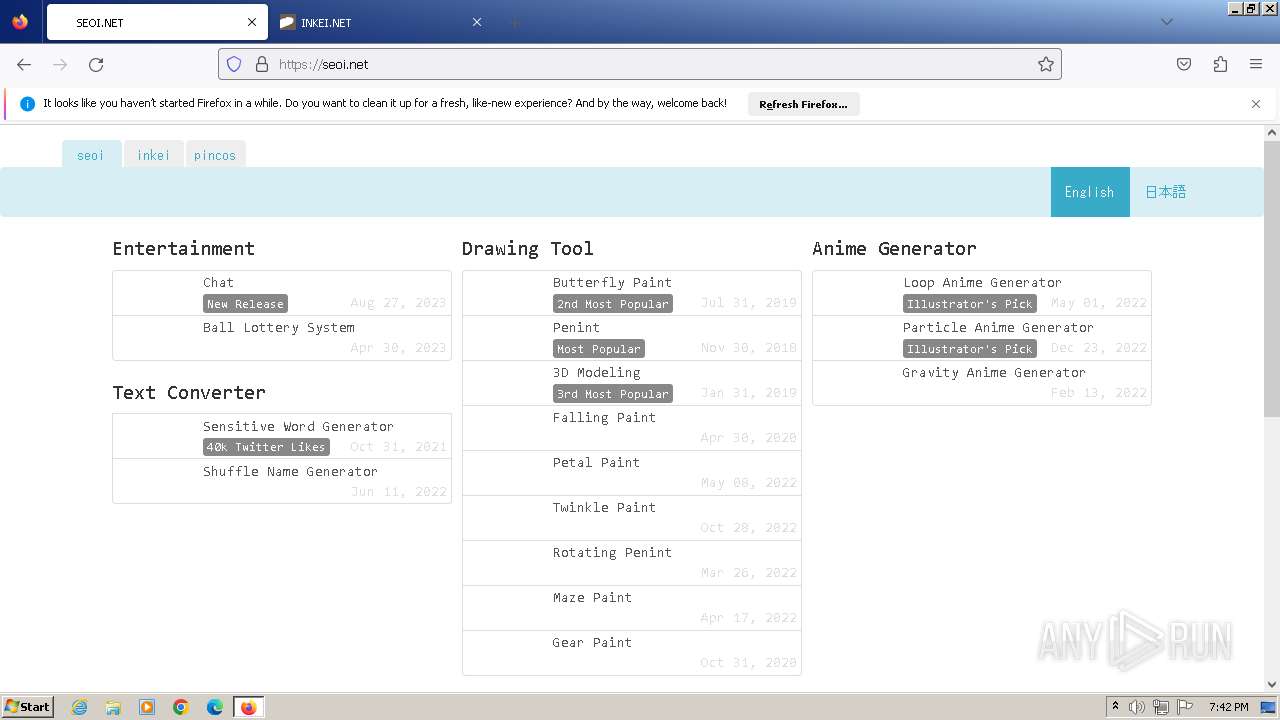Image resolution: width=1280 pixels, height=720 pixels.
Task: Open Sensitive Word Generator
Action: point(282,436)
